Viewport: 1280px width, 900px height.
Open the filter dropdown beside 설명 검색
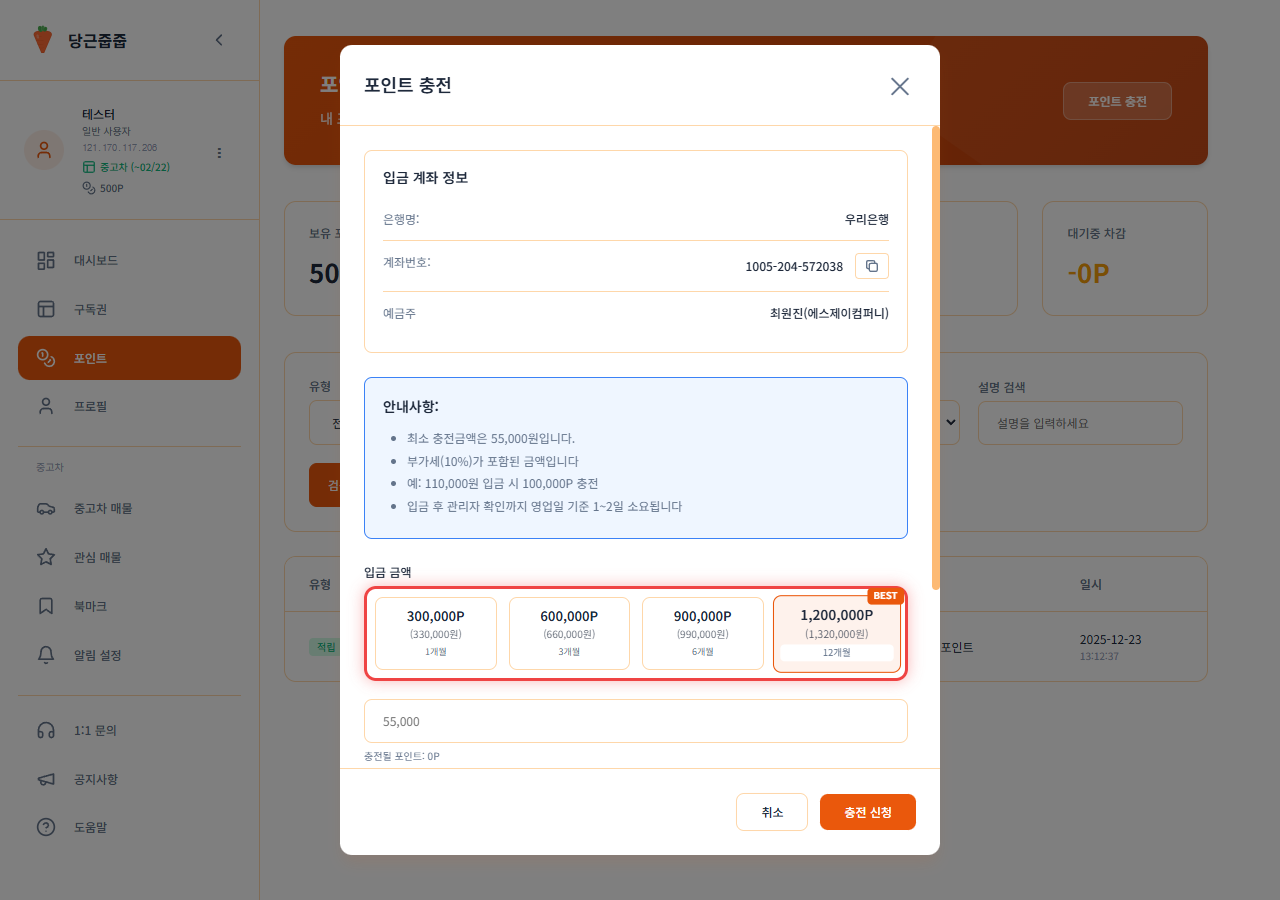pyautogui.click(x=948, y=422)
